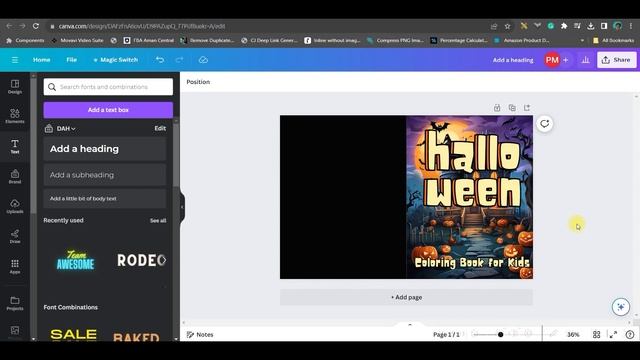This screenshot has width=640, height=360.
Task: Reload the browser page
Action: (x=36, y=26)
